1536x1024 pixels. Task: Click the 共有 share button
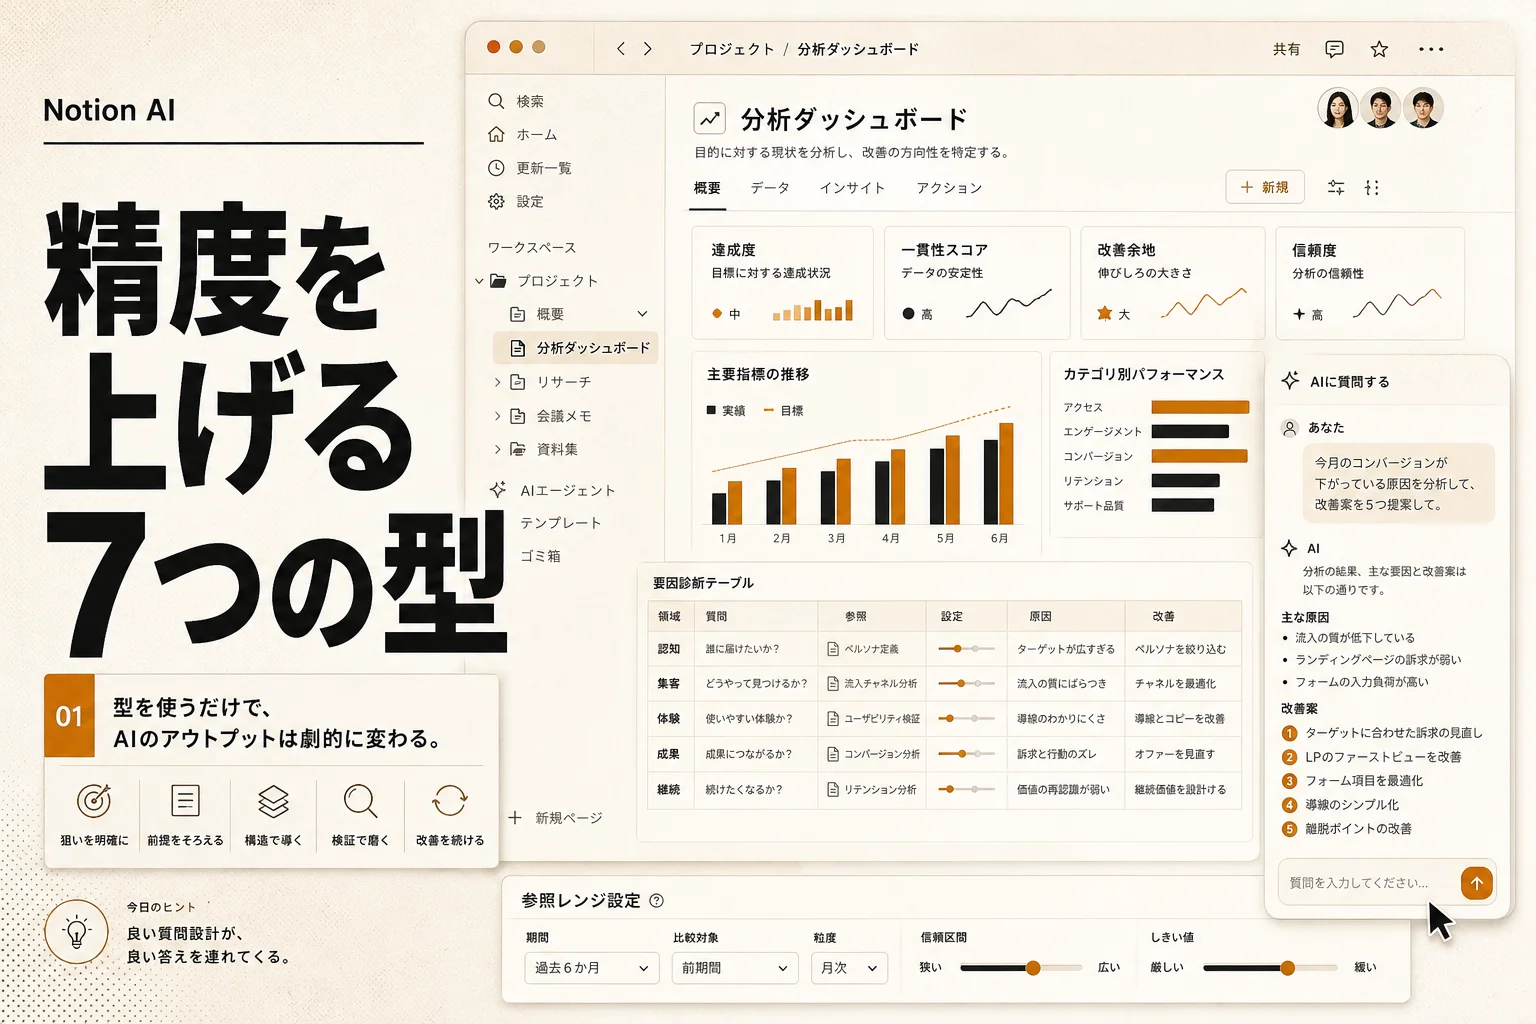1286,49
